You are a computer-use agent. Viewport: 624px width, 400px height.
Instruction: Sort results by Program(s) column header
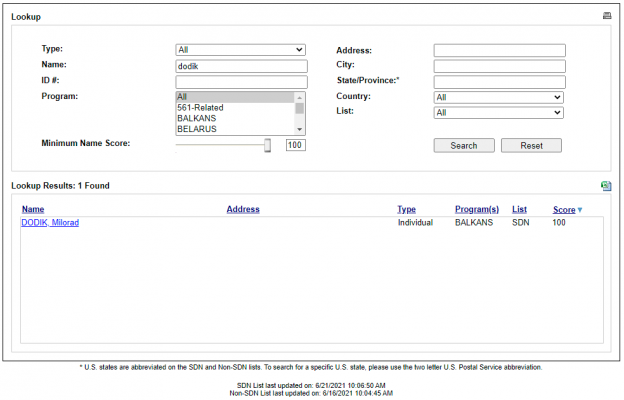[476, 209]
